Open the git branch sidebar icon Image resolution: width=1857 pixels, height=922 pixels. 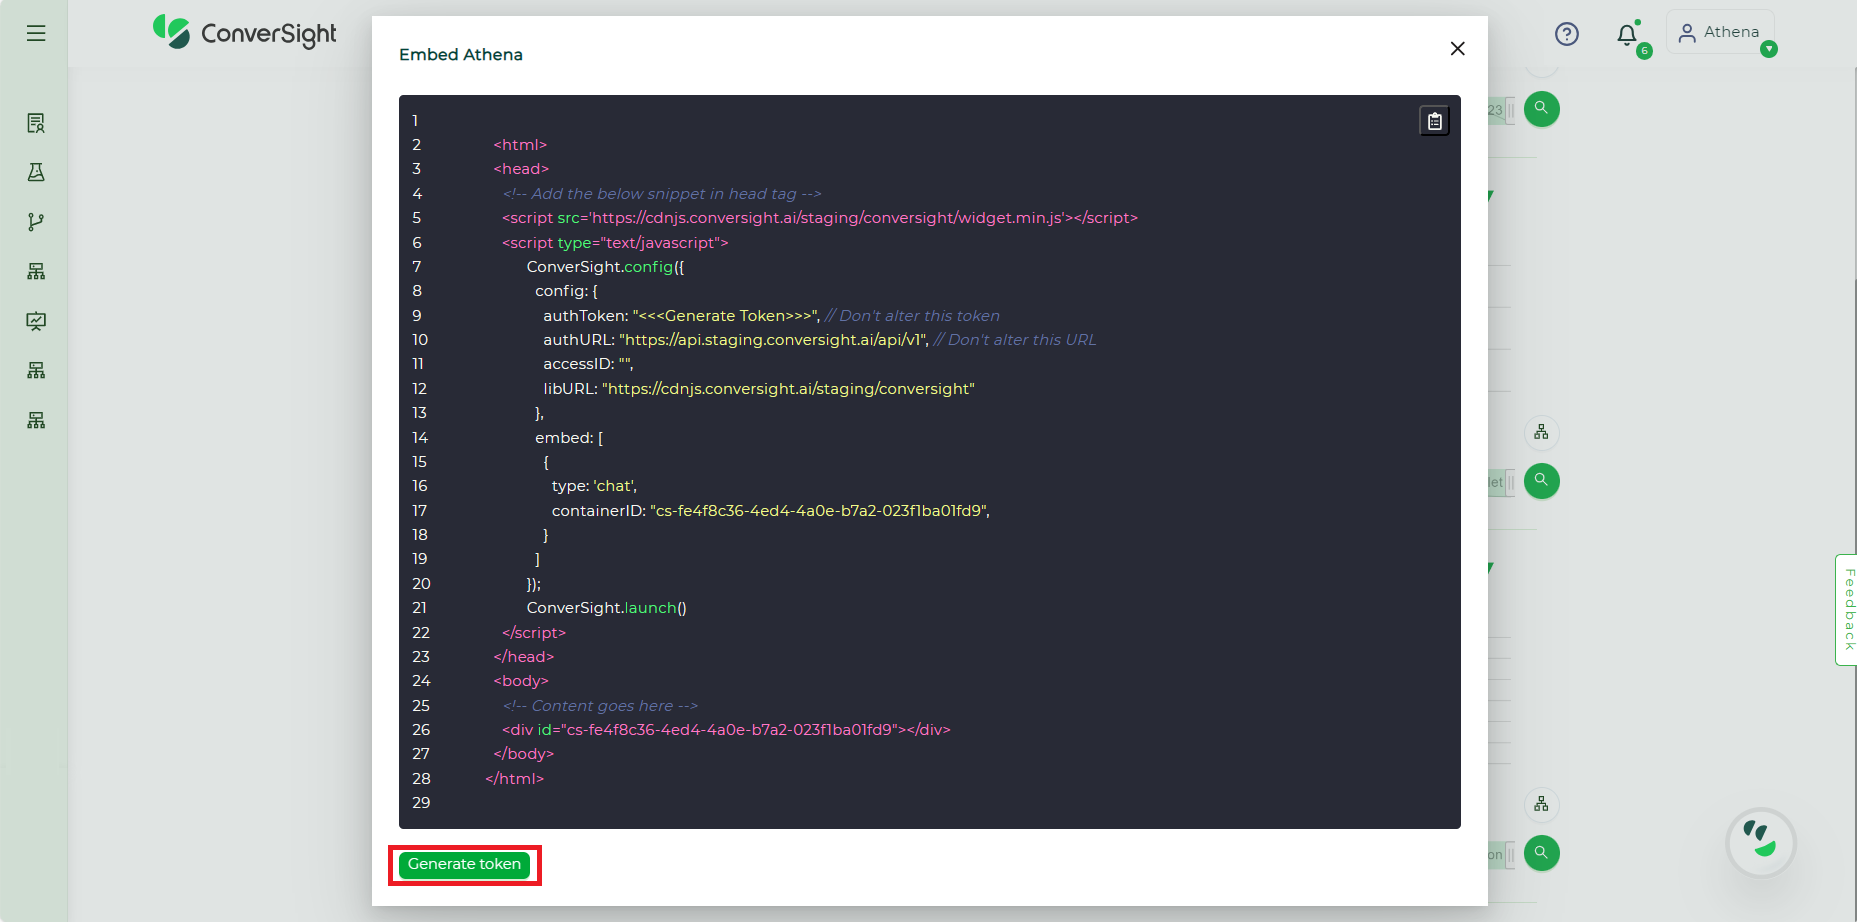[36, 222]
